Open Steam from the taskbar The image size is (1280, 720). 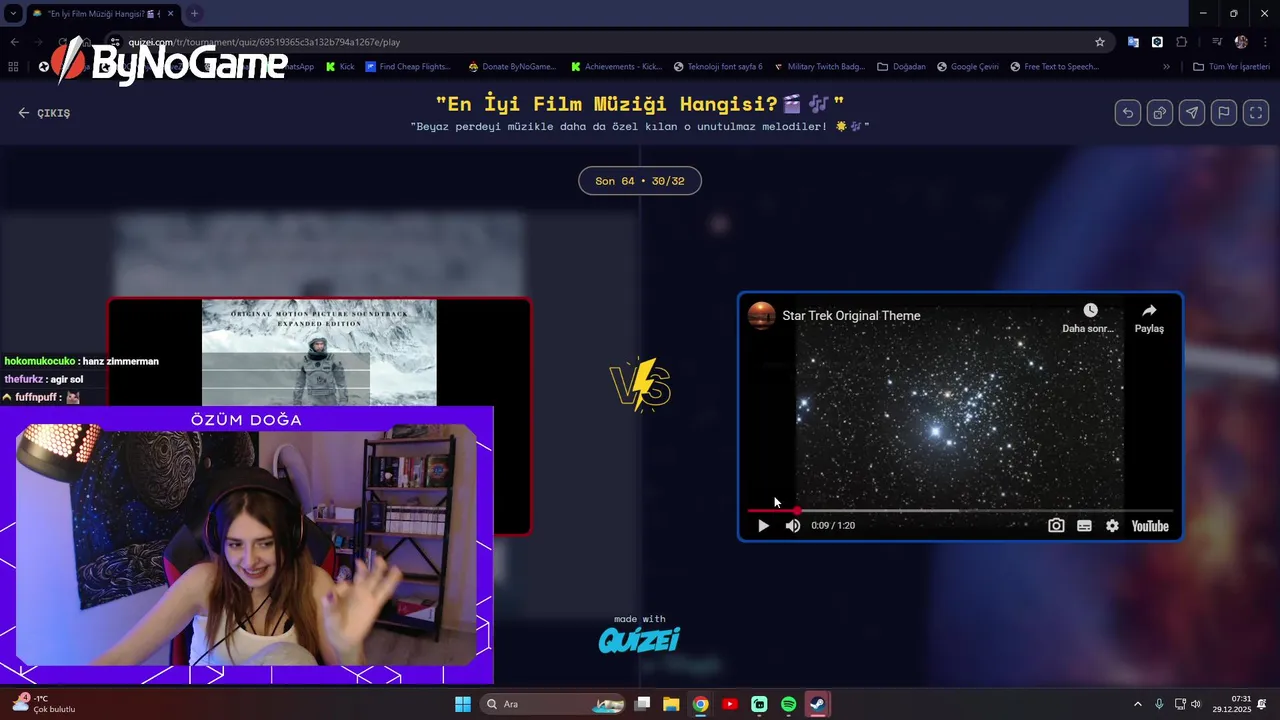coord(817,704)
